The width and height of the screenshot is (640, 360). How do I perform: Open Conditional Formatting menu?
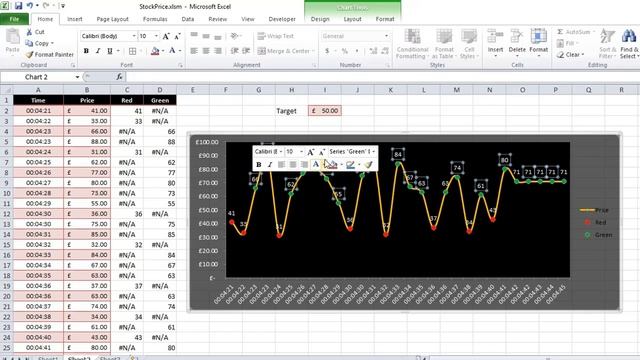(x=412, y=44)
